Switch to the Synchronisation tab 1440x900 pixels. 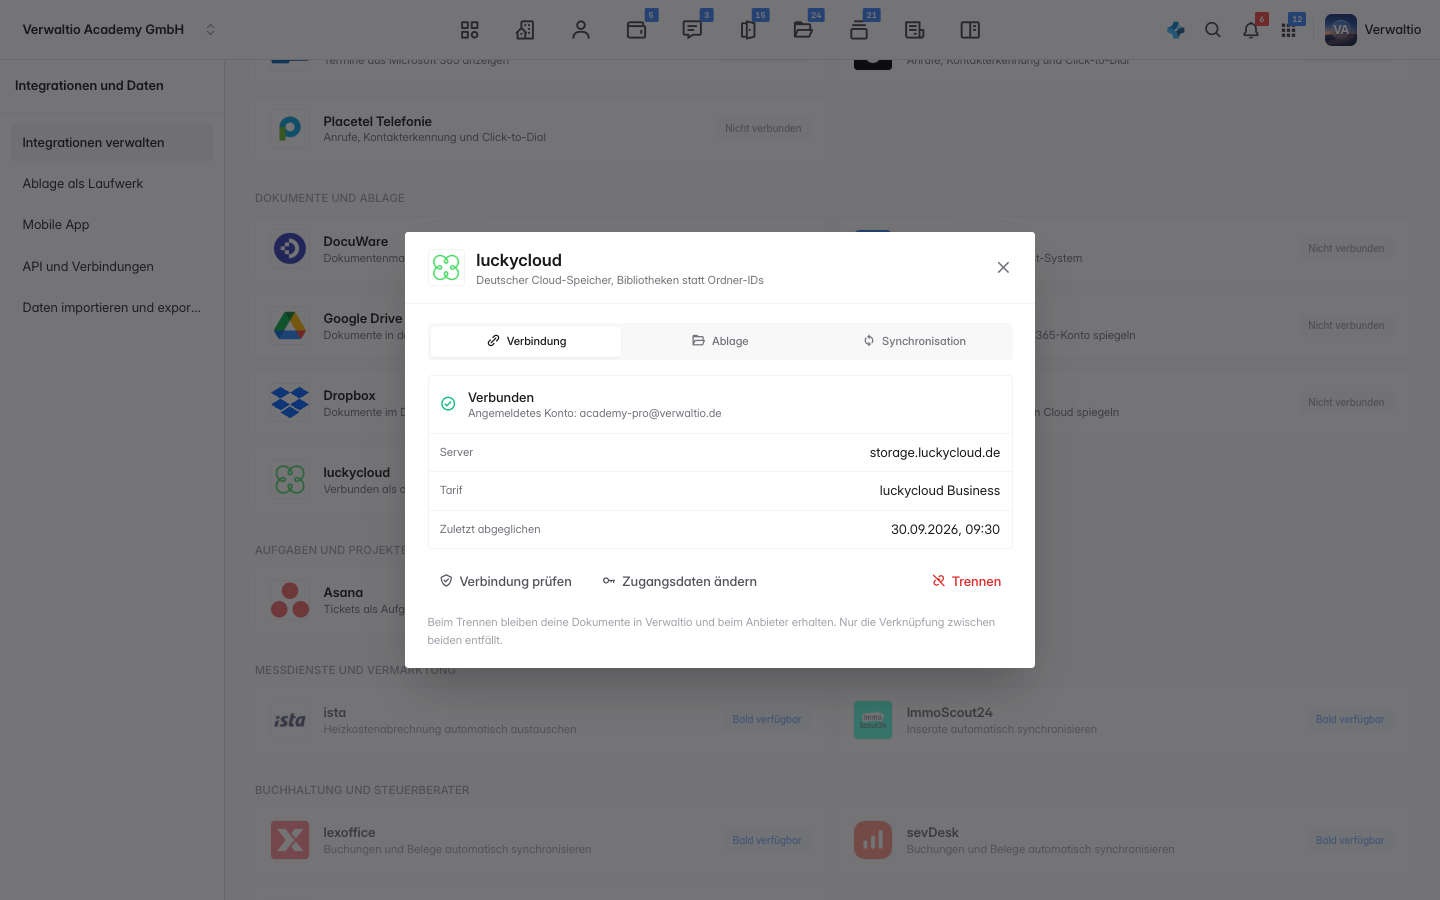click(915, 341)
